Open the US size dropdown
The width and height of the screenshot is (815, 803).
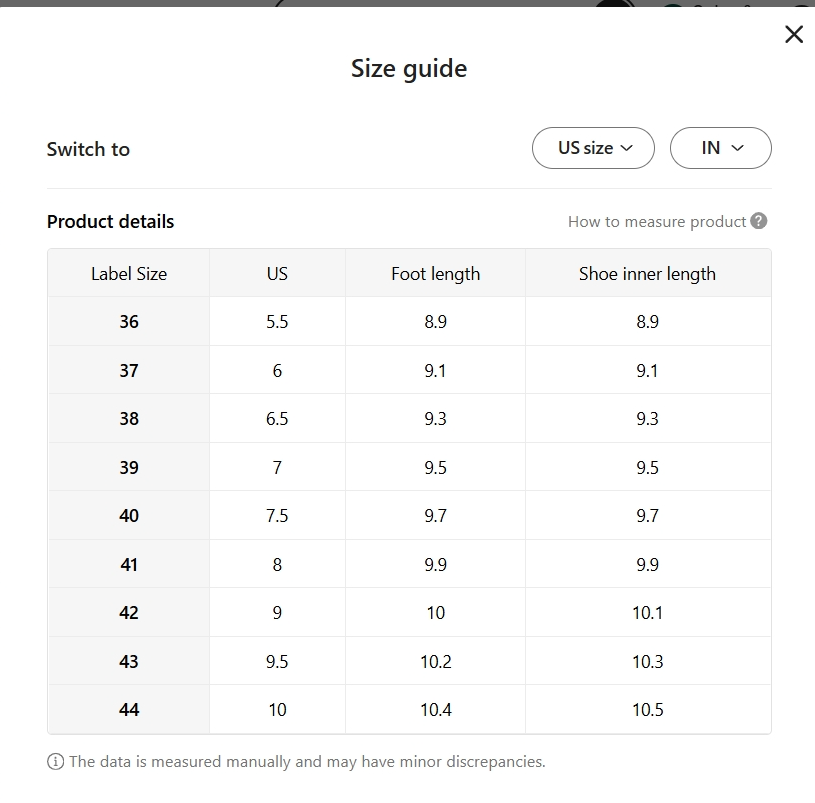point(594,148)
